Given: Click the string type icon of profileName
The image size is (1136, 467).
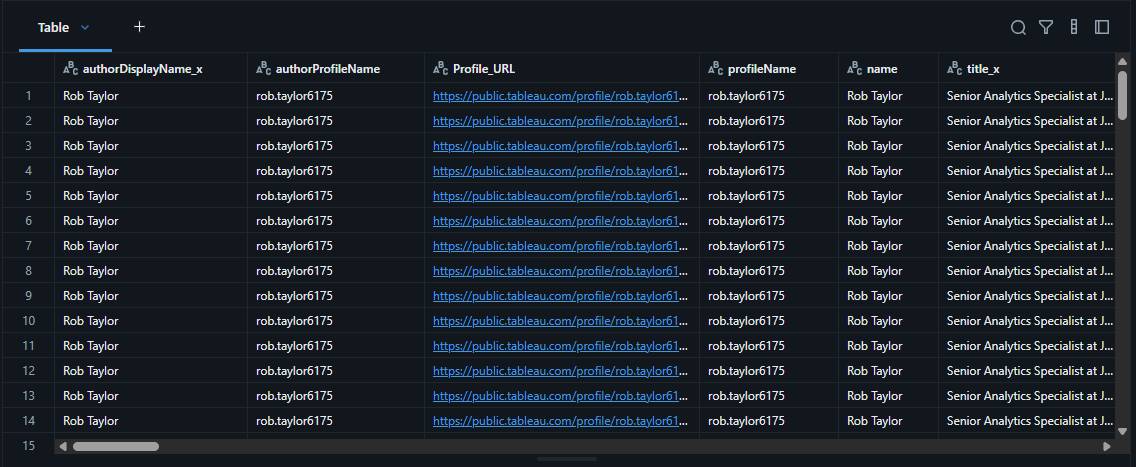Looking at the screenshot, I should (x=715, y=69).
